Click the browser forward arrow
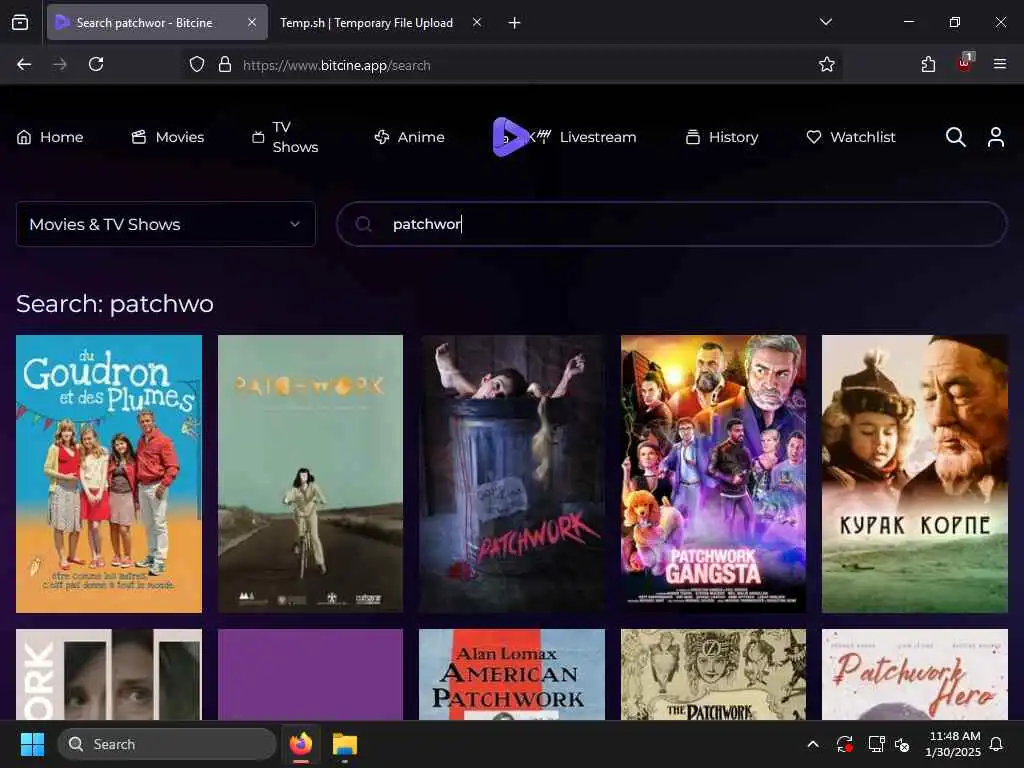Screen dimensions: 1024x768 (x=60, y=64)
